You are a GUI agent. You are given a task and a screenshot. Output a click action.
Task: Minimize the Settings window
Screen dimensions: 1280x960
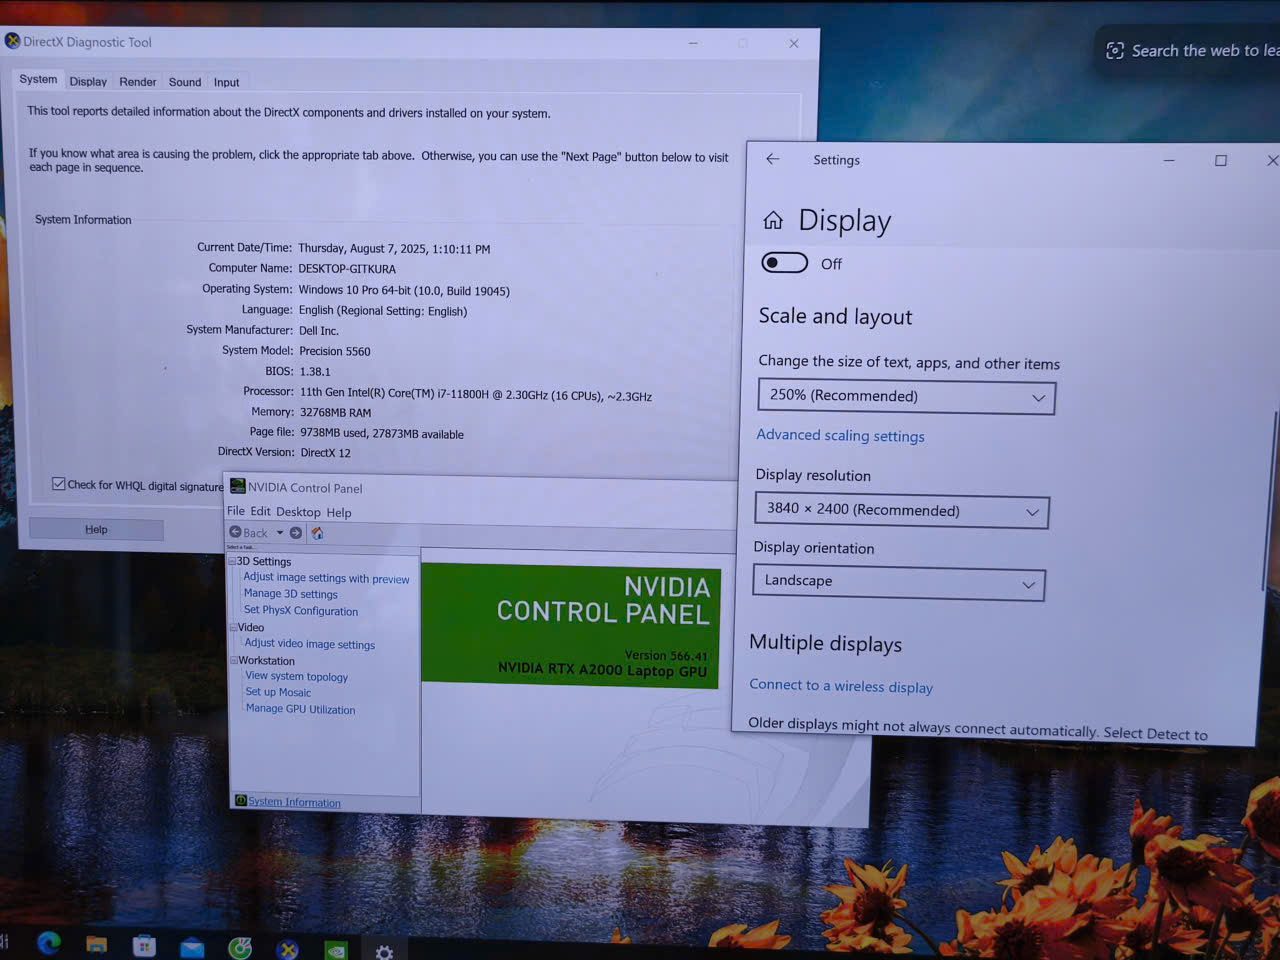click(1169, 160)
